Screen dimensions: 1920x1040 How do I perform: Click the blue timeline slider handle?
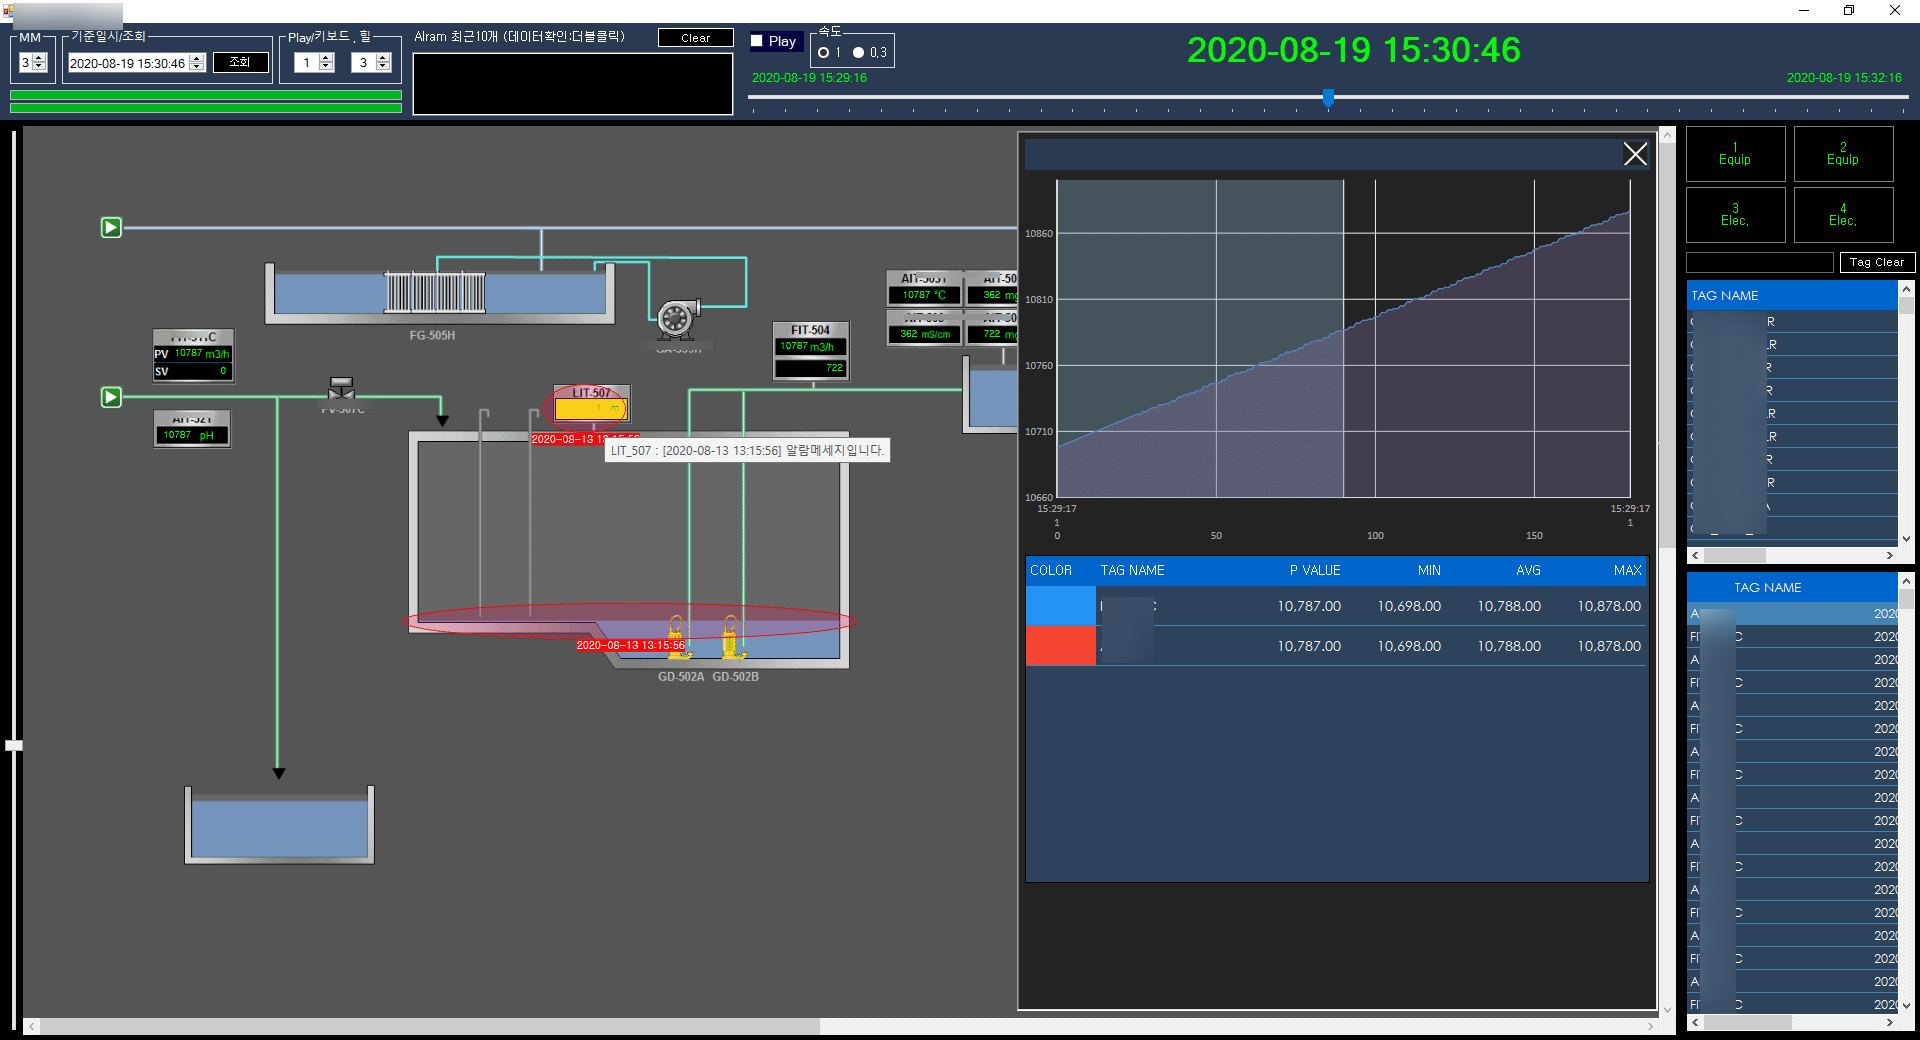1328,97
